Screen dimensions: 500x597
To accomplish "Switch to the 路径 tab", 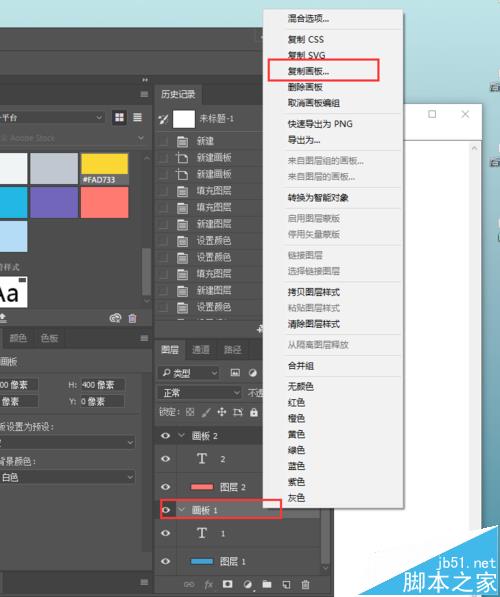I will point(232,350).
